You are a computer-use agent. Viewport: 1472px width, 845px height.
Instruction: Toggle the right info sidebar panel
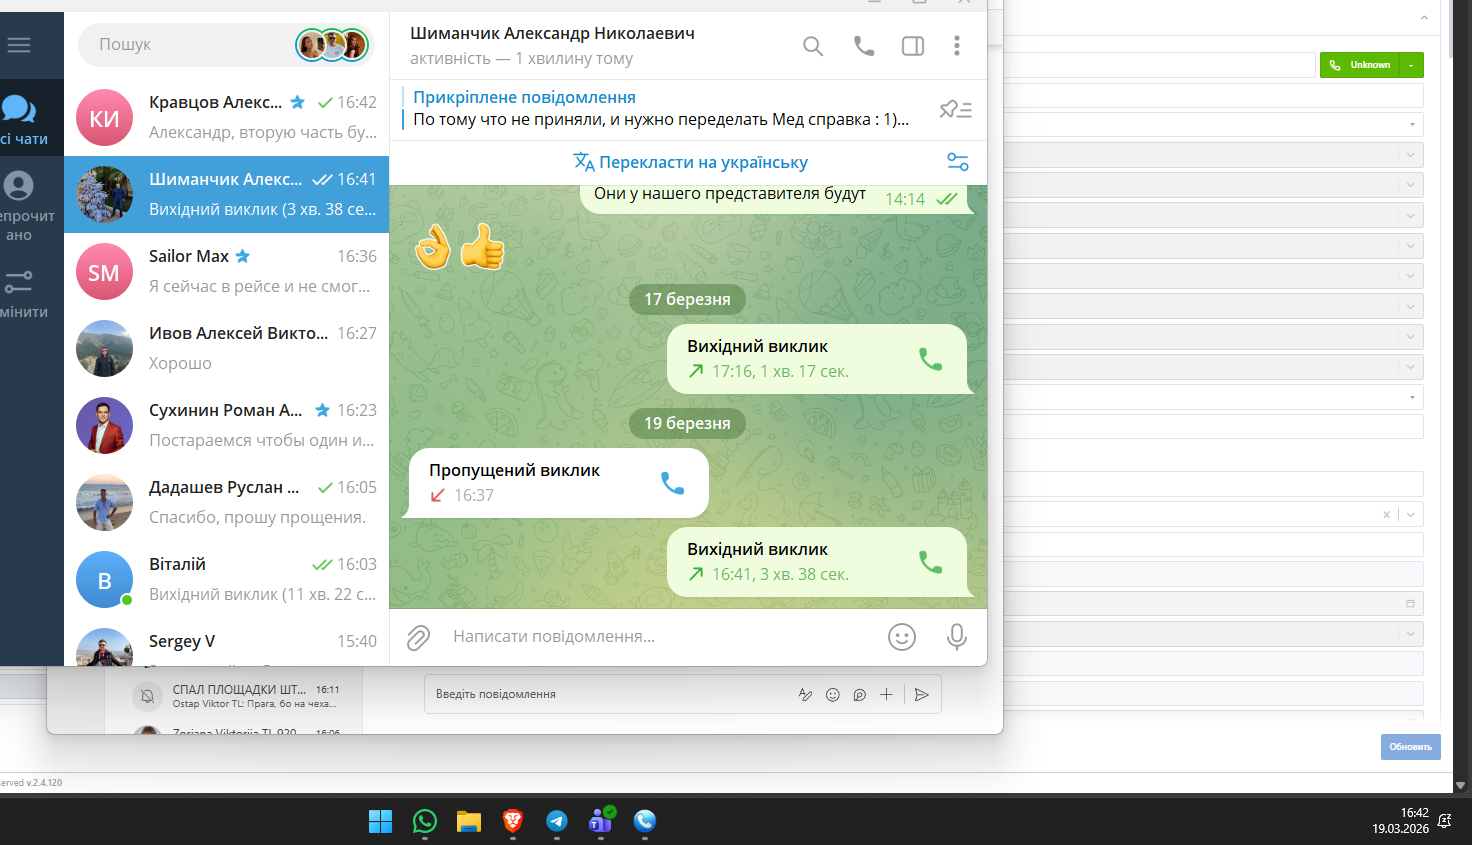click(x=913, y=46)
